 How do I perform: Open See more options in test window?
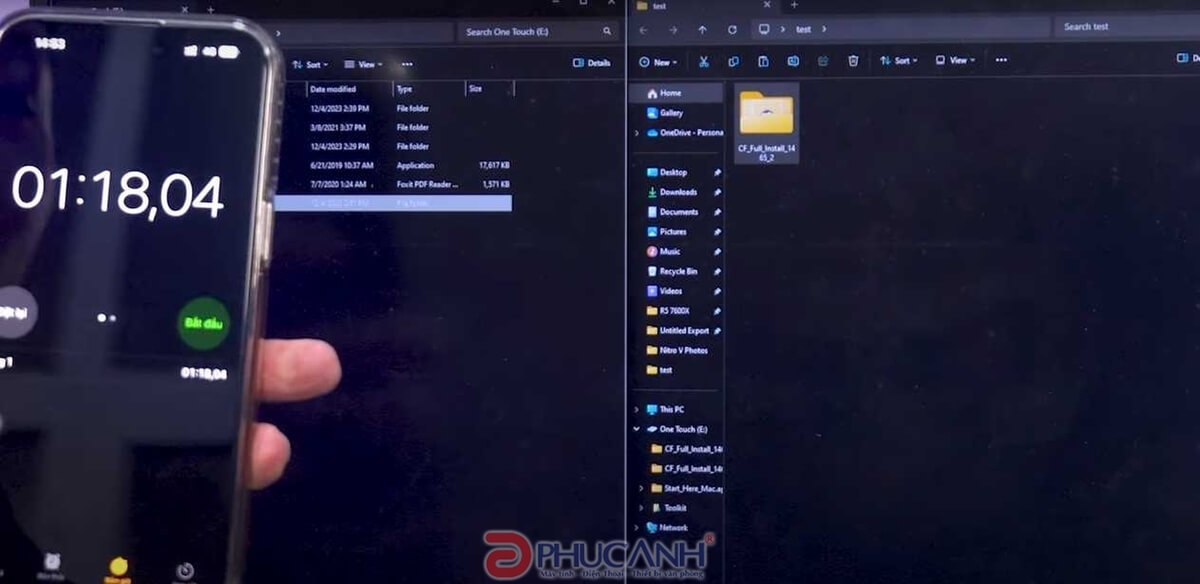coord(1001,61)
